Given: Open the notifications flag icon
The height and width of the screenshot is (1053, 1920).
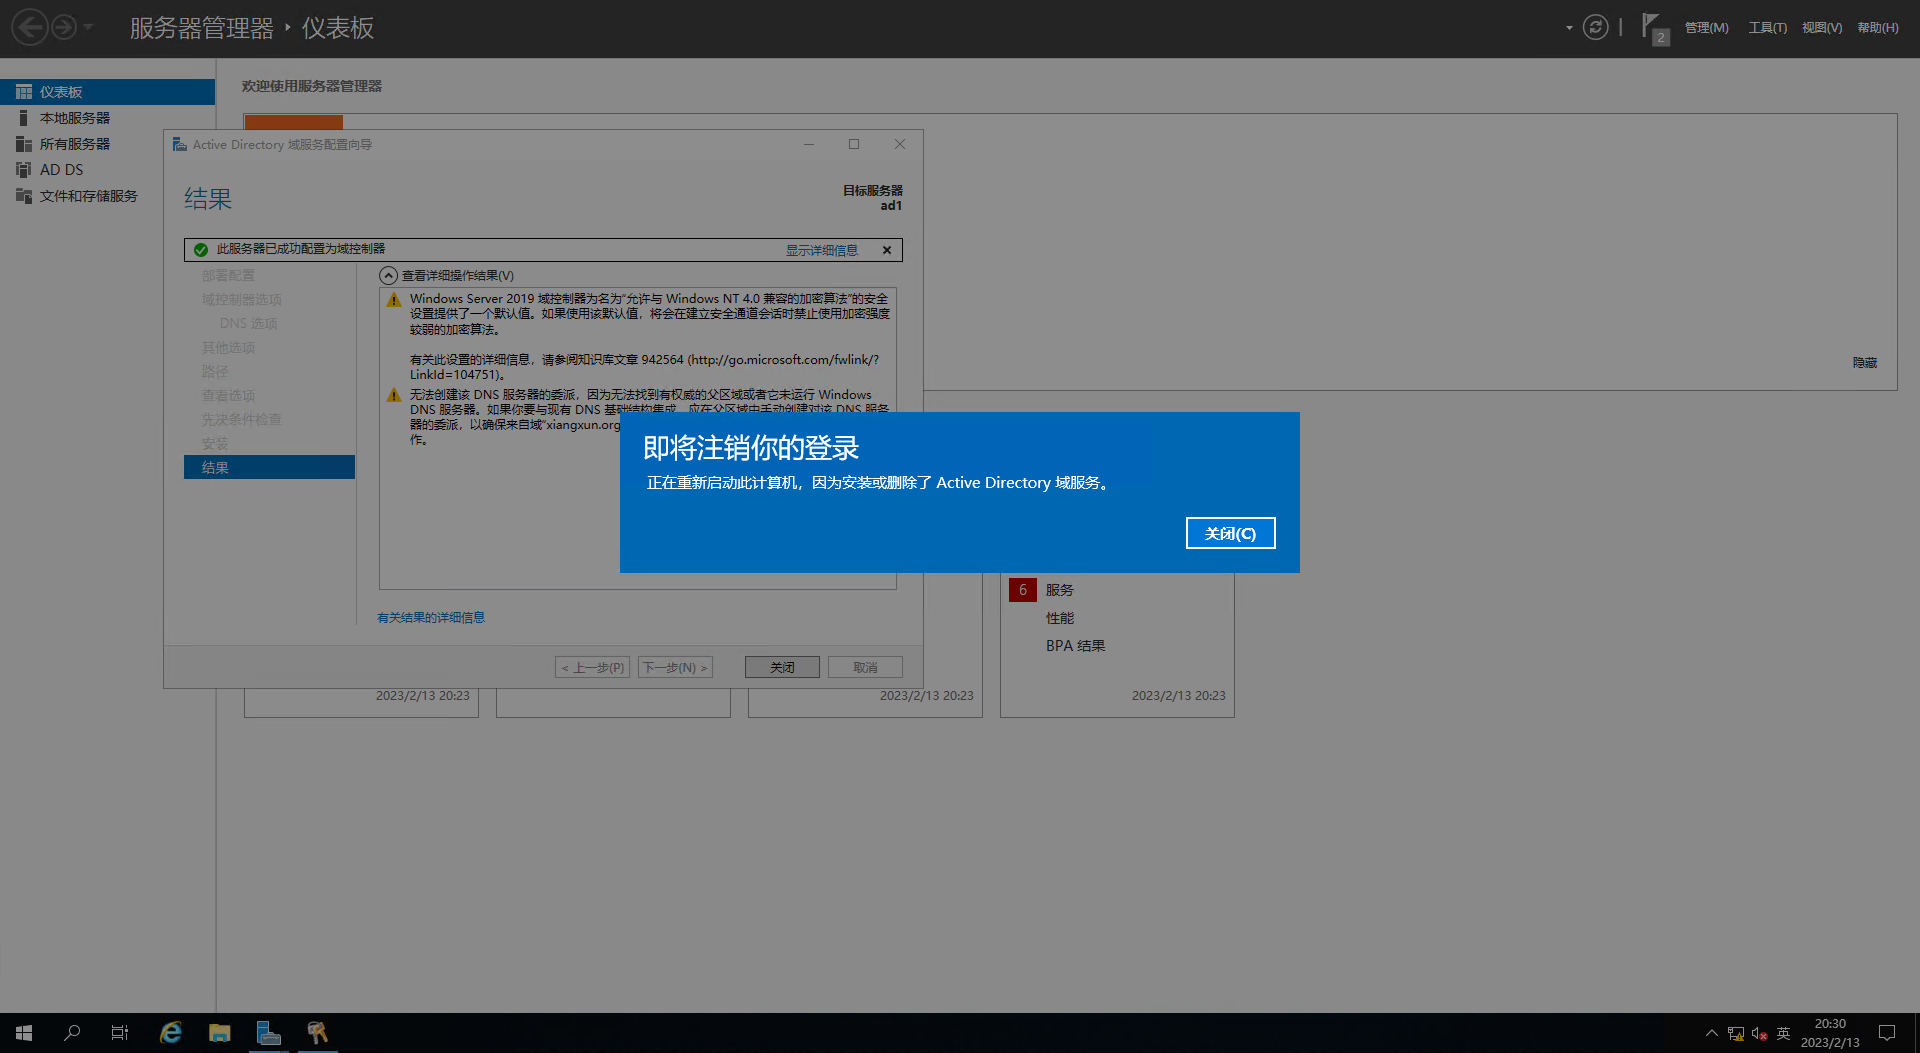Looking at the screenshot, I should 1654,27.
